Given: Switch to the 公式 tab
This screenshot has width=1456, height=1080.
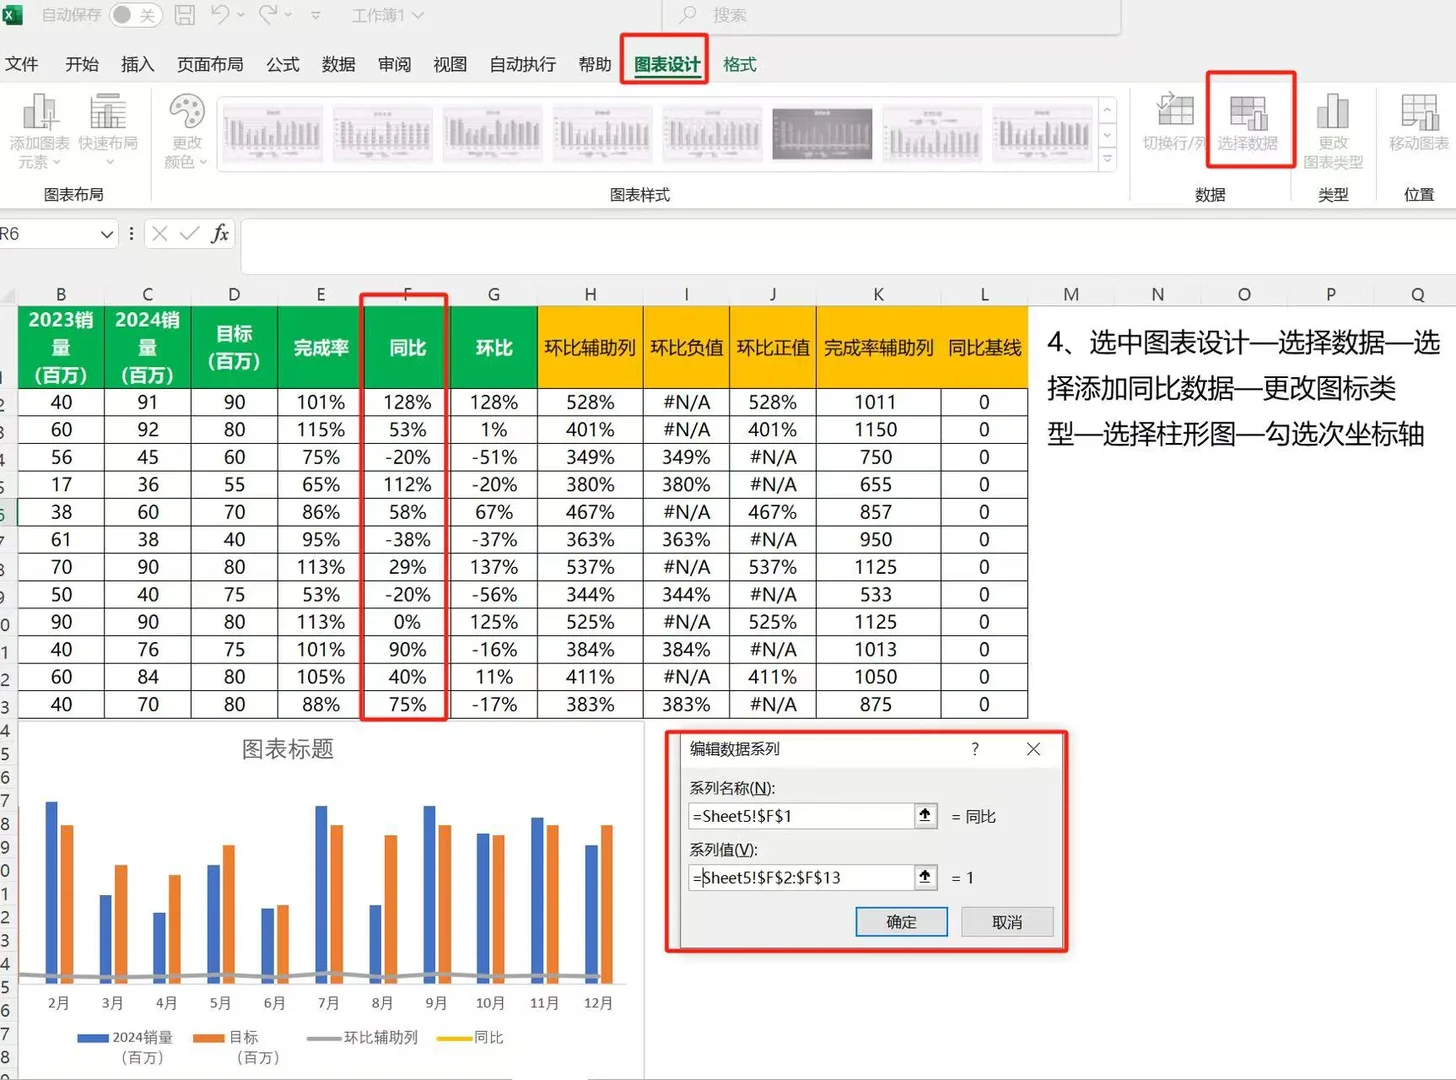Looking at the screenshot, I should pyautogui.click(x=283, y=64).
